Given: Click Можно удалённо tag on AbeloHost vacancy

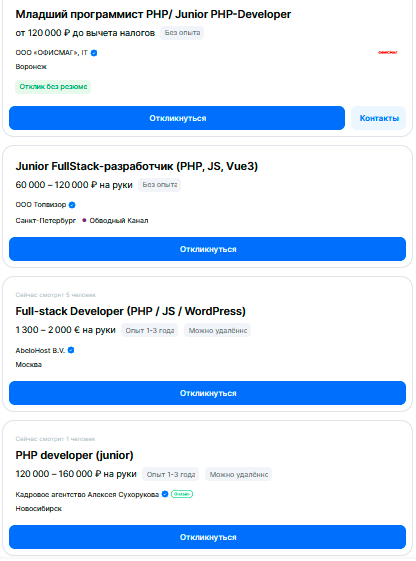Looking at the screenshot, I should pos(217,331).
